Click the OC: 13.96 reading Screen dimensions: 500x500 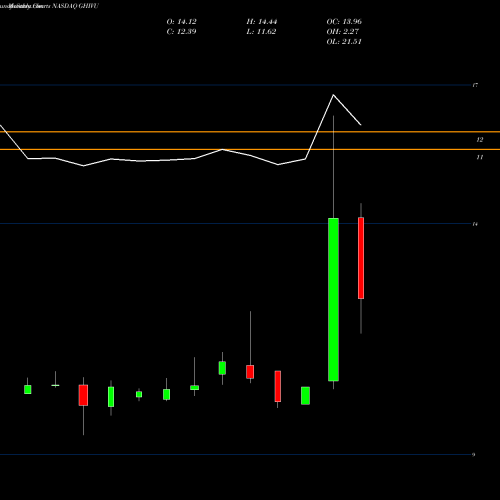coord(344,22)
